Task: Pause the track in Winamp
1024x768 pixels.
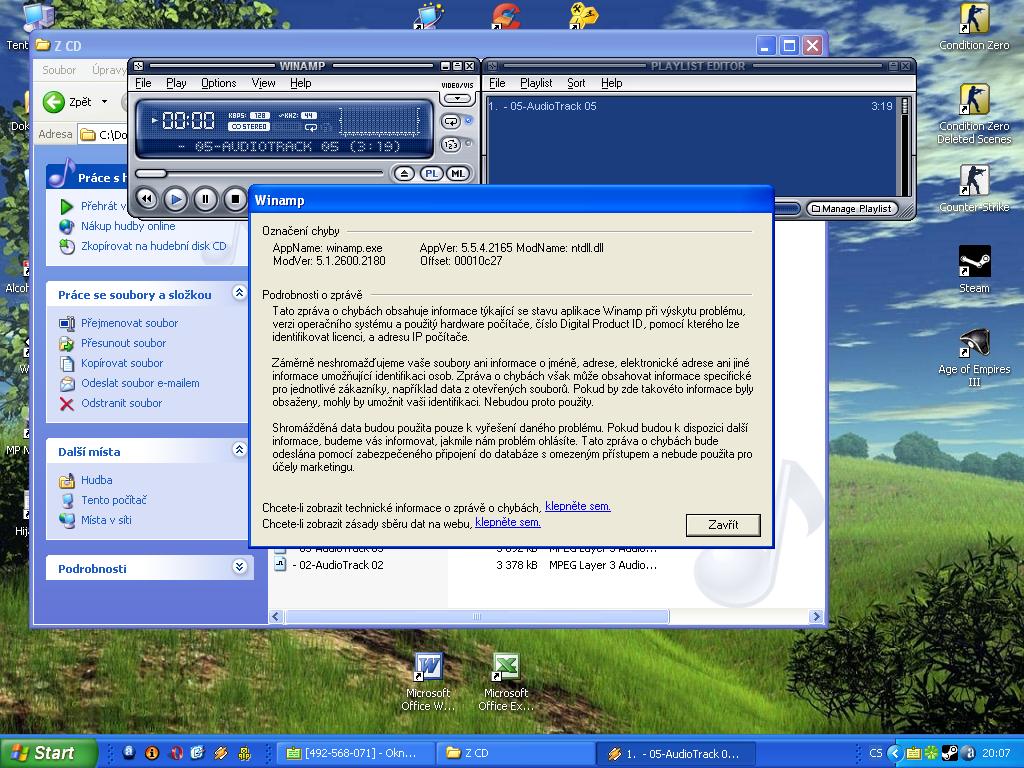Action: click(x=205, y=199)
